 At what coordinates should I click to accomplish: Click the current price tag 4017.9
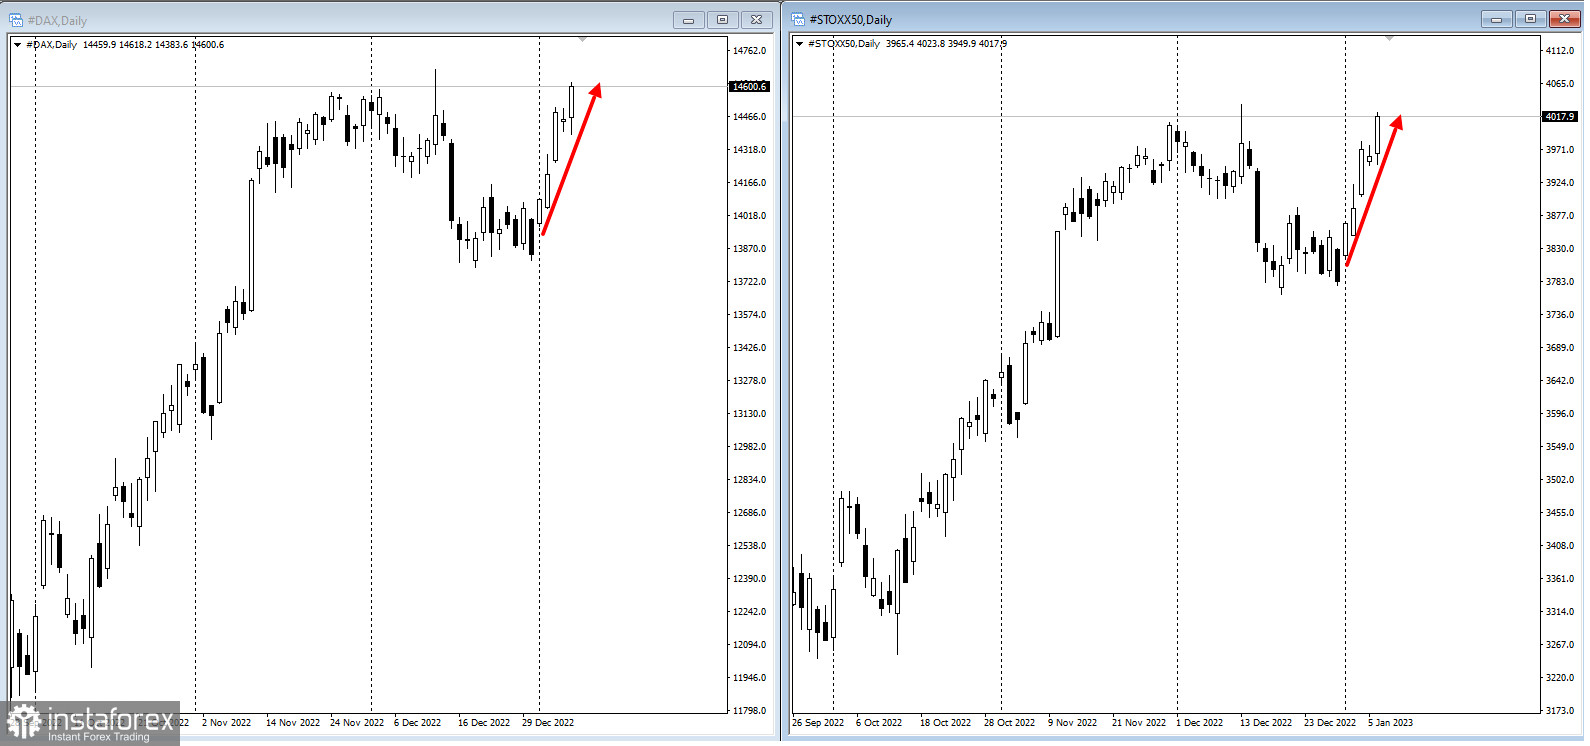(1560, 117)
